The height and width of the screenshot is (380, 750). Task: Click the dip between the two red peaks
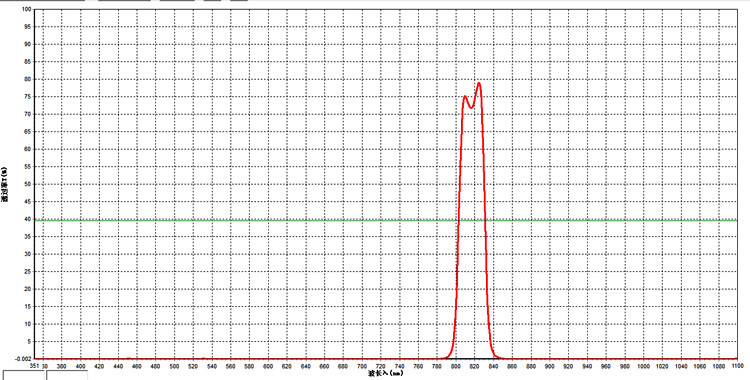[x=471, y=107]
